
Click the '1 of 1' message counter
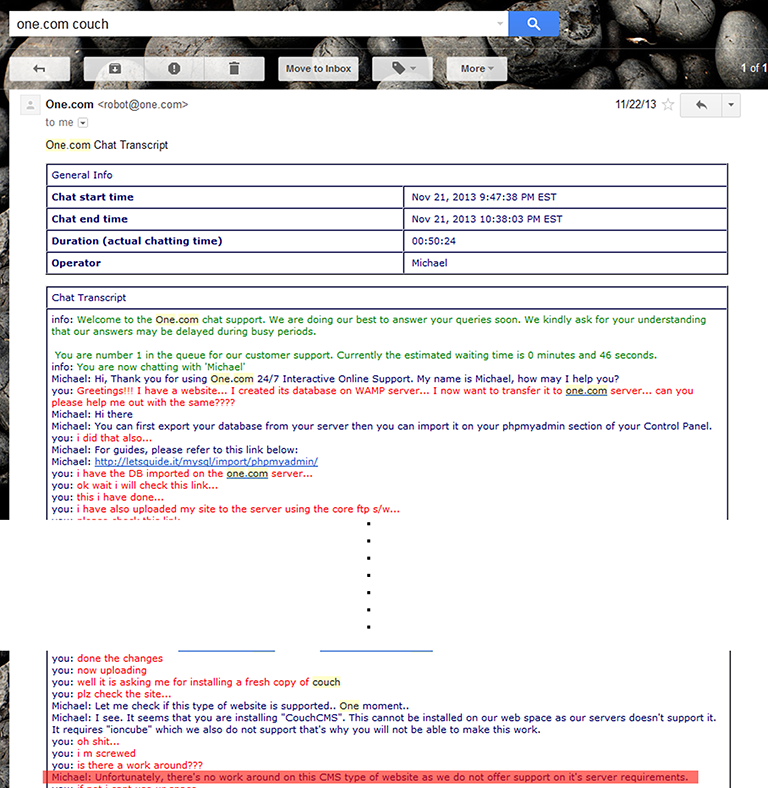(x=753, y=68)
